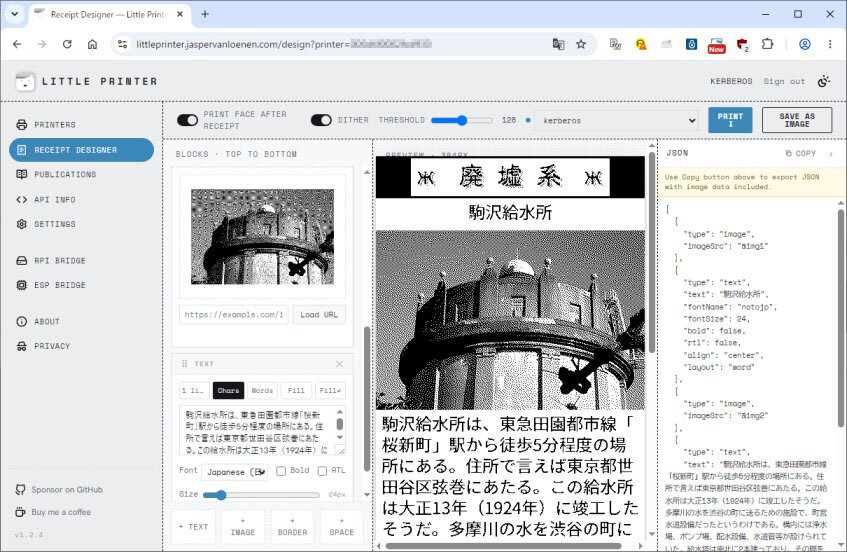847x552 pixels.
Task: Open the kerberos printer dropdown
Action: coord(616,120)
